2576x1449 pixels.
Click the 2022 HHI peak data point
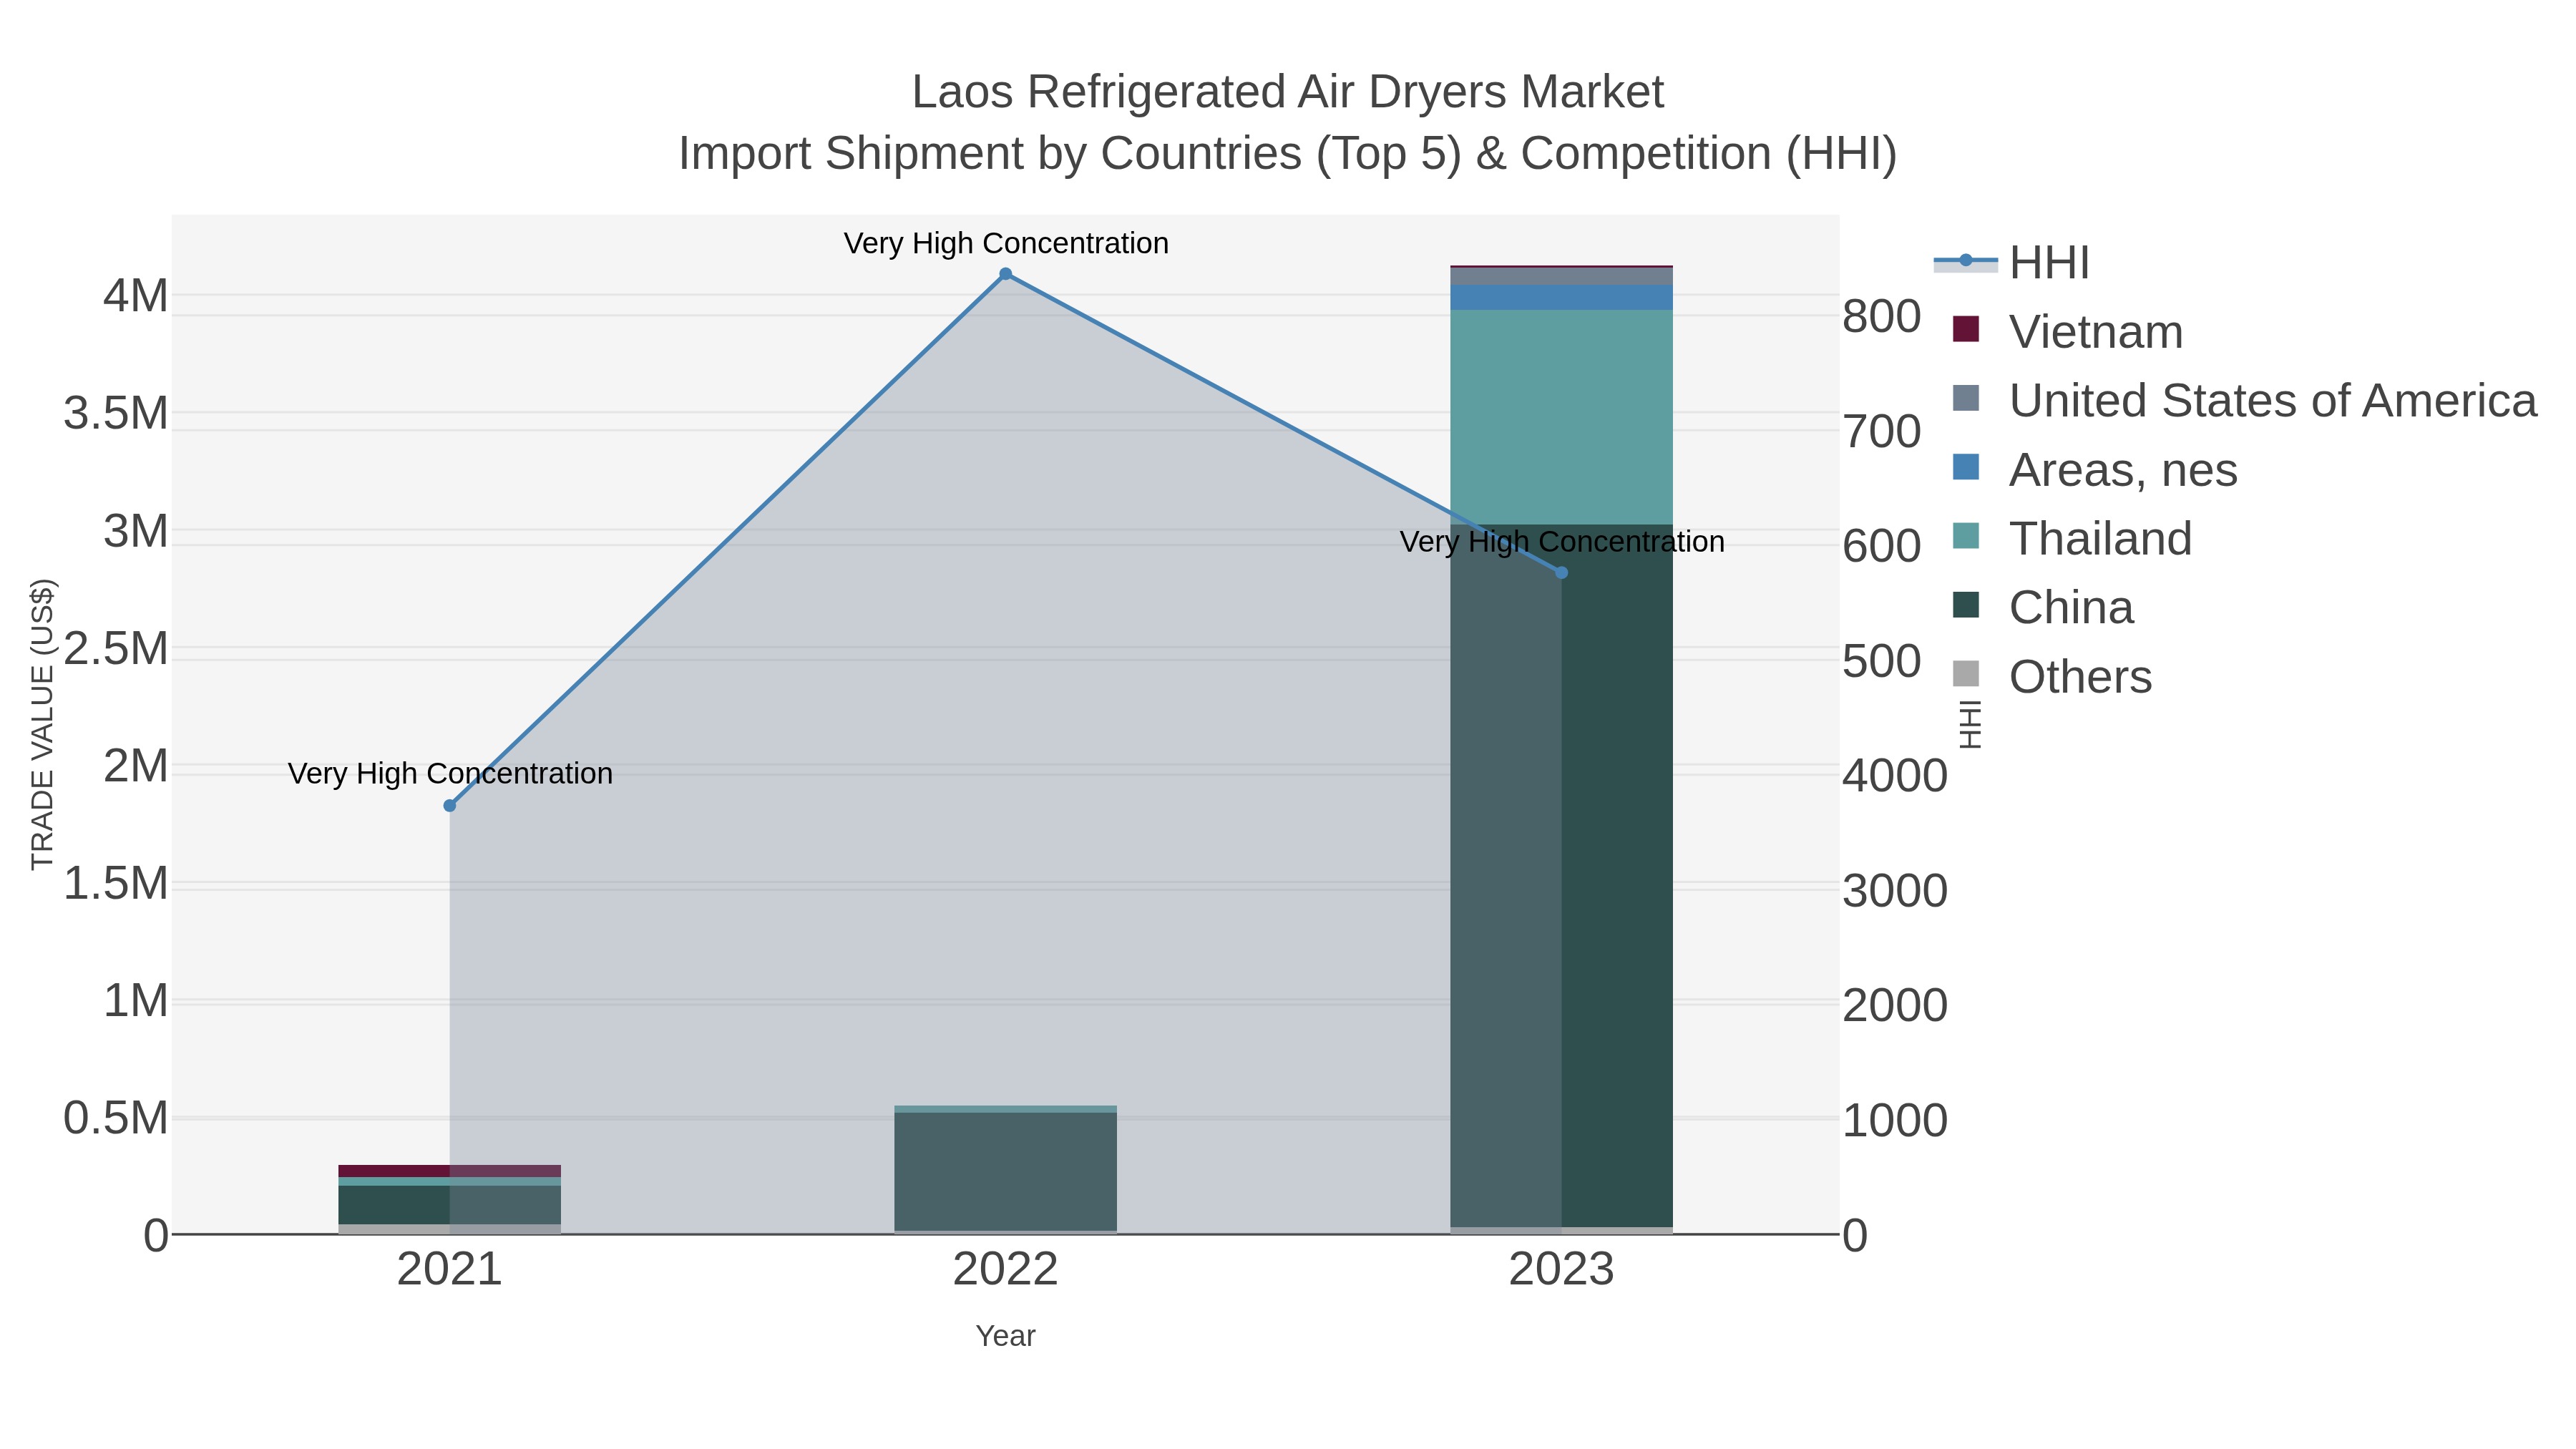click(x=1006, y=274)
